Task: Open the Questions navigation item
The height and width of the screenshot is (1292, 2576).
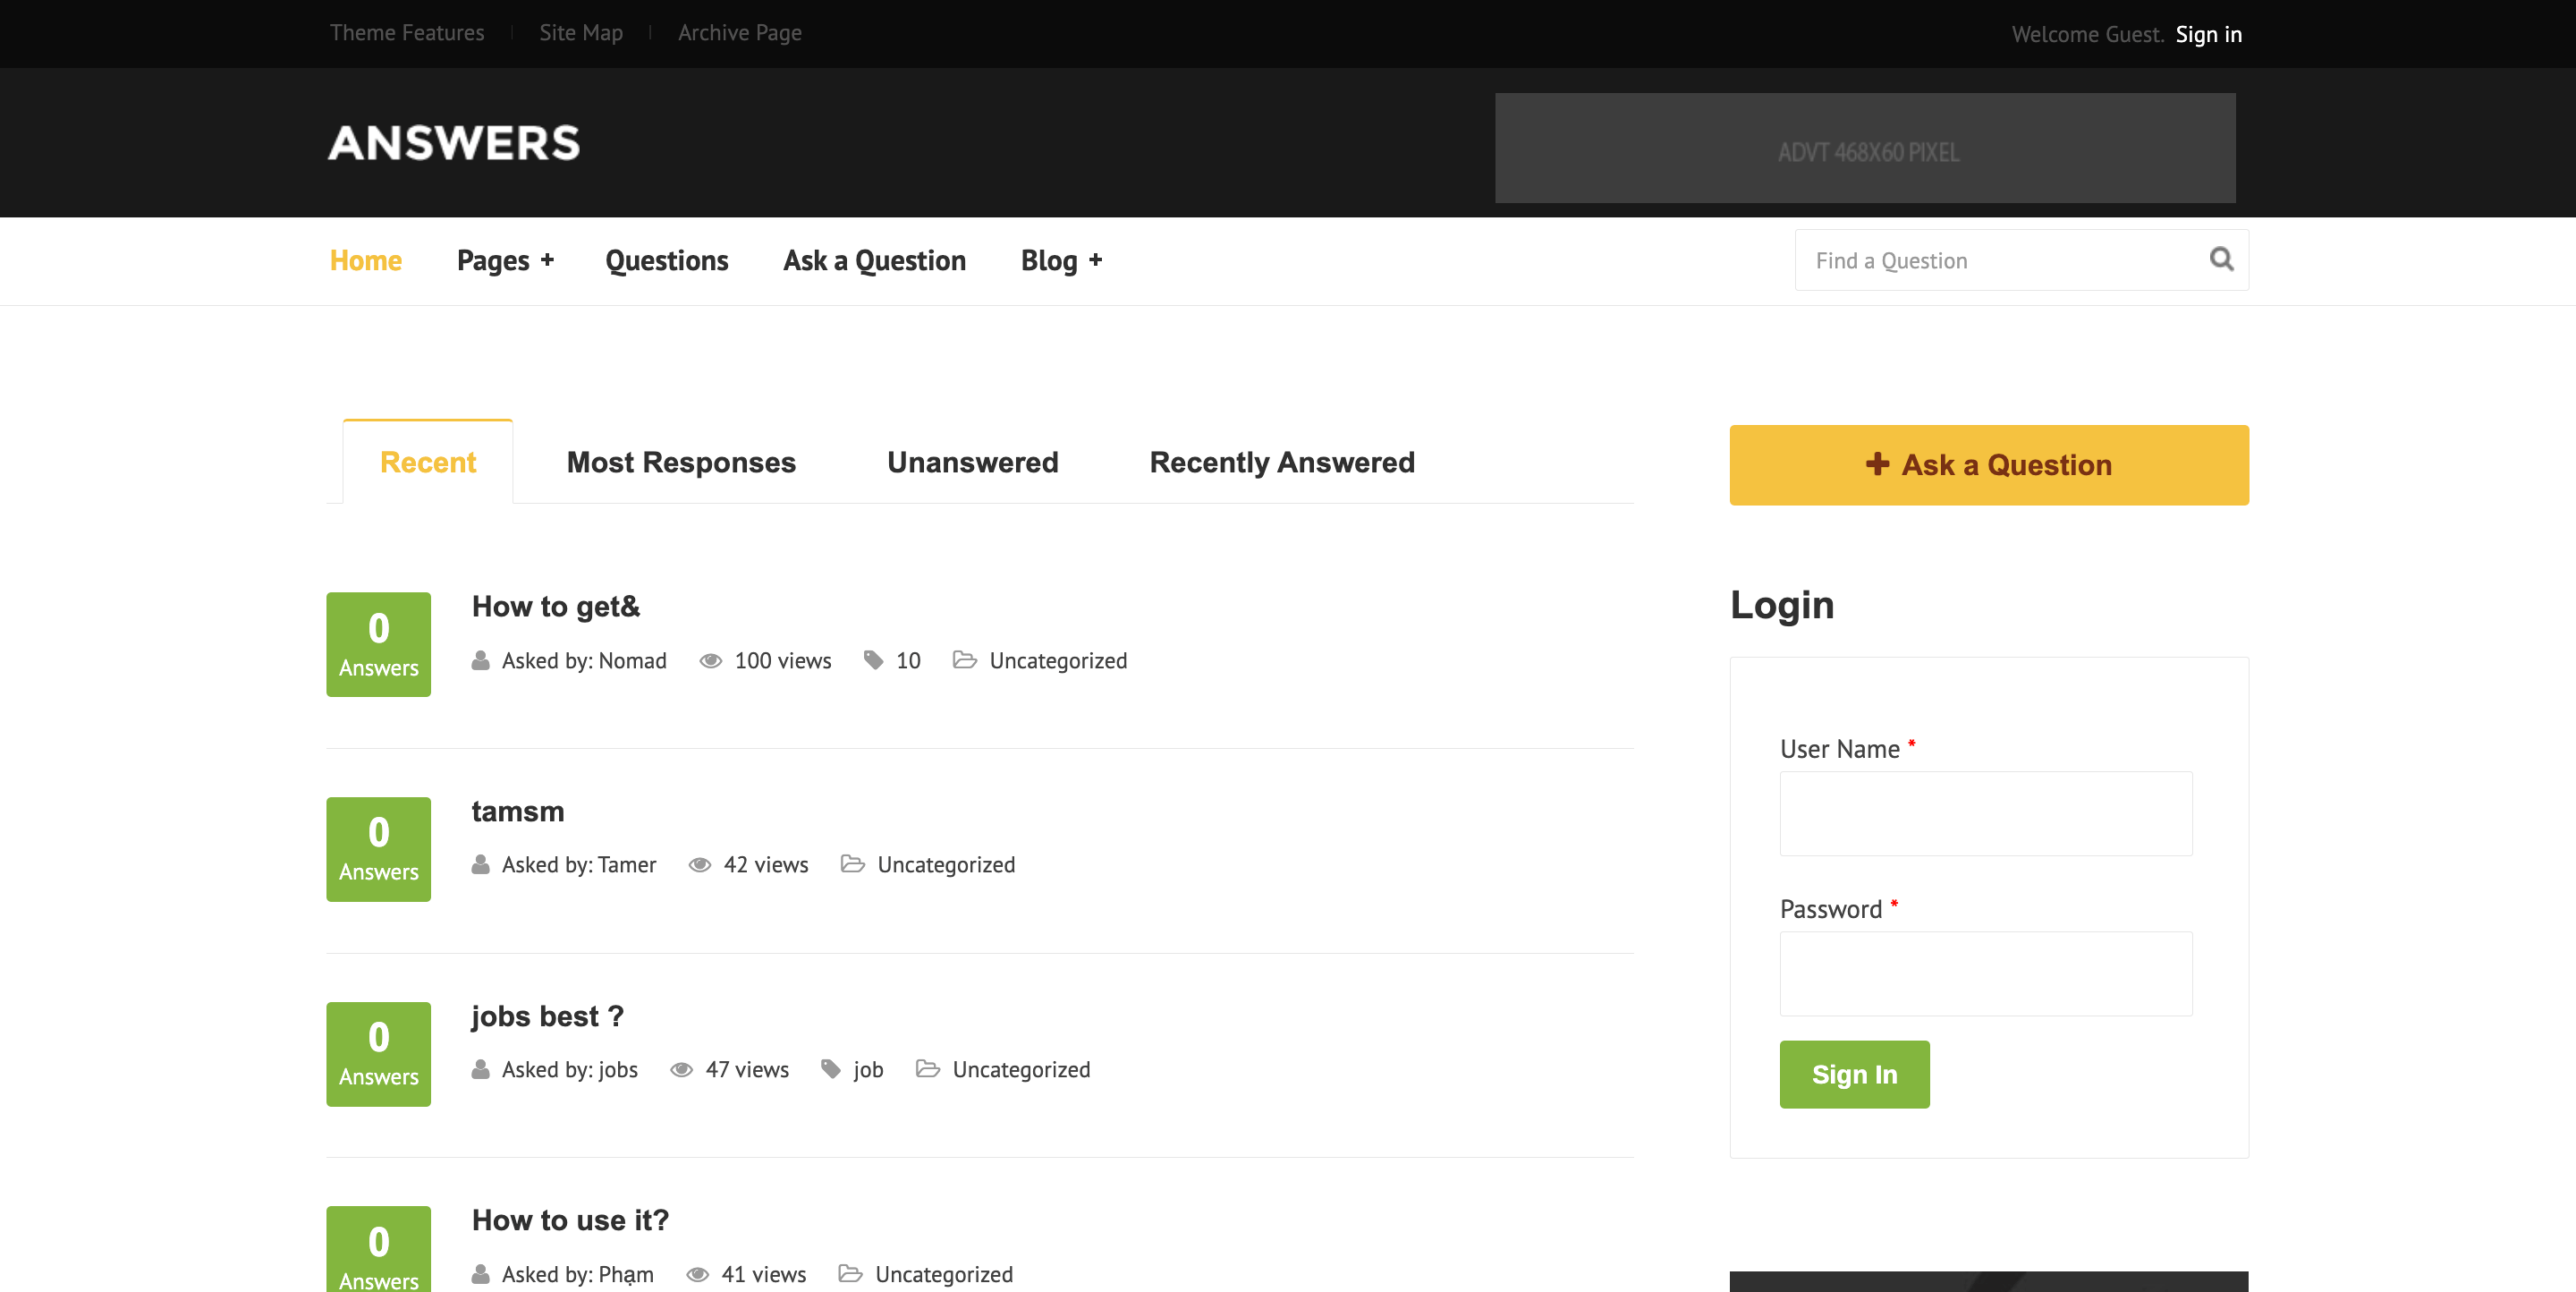Action: tap(666, 260)
